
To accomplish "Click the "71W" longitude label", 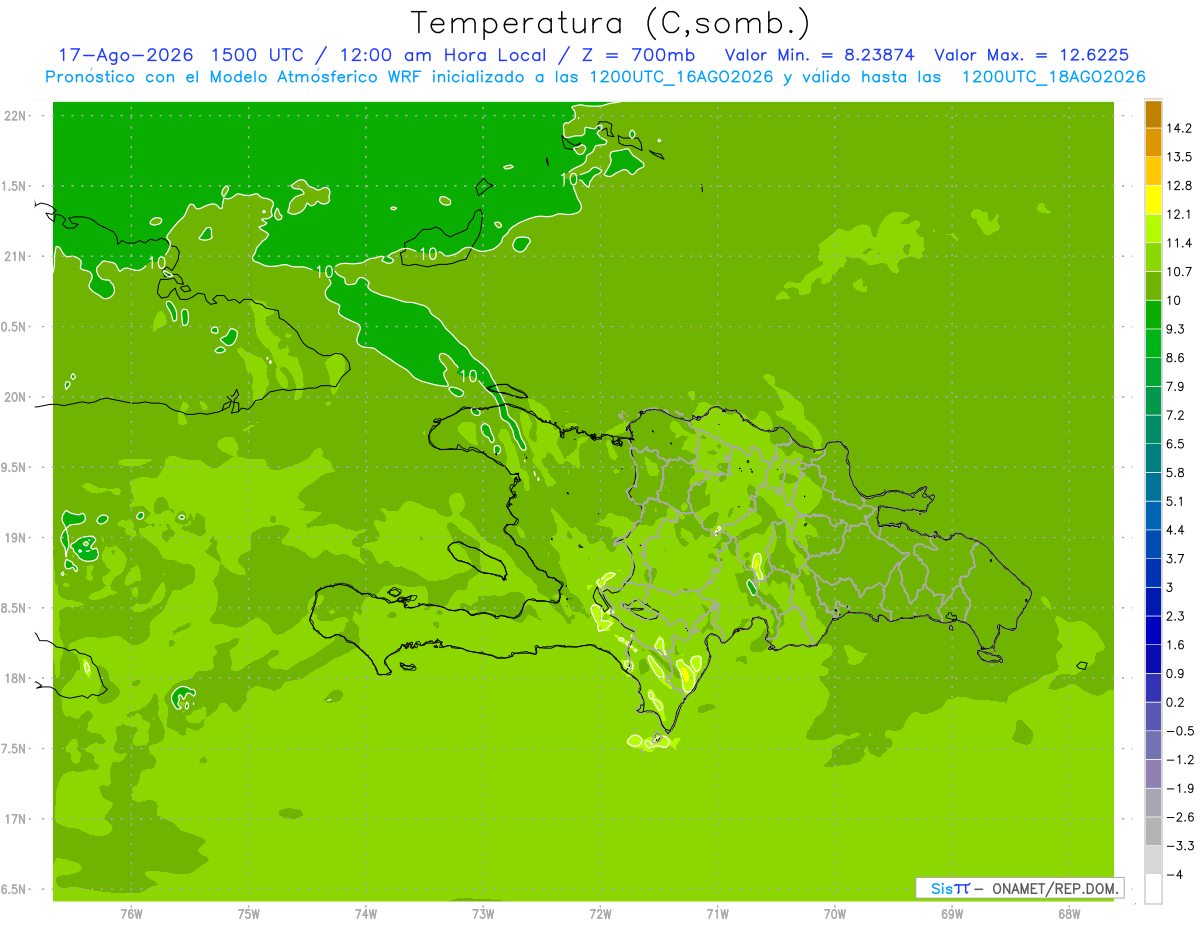I will click(717, 914).
